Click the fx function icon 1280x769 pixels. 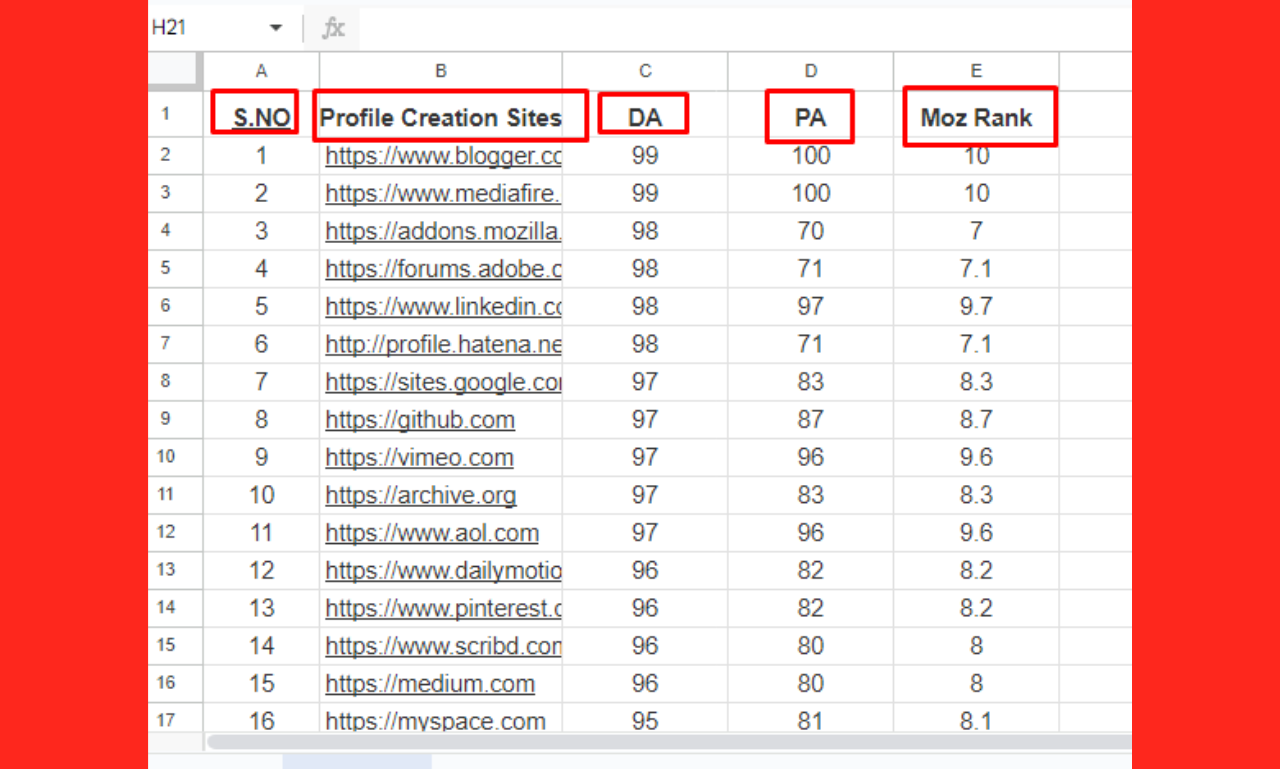pos(333,29)
